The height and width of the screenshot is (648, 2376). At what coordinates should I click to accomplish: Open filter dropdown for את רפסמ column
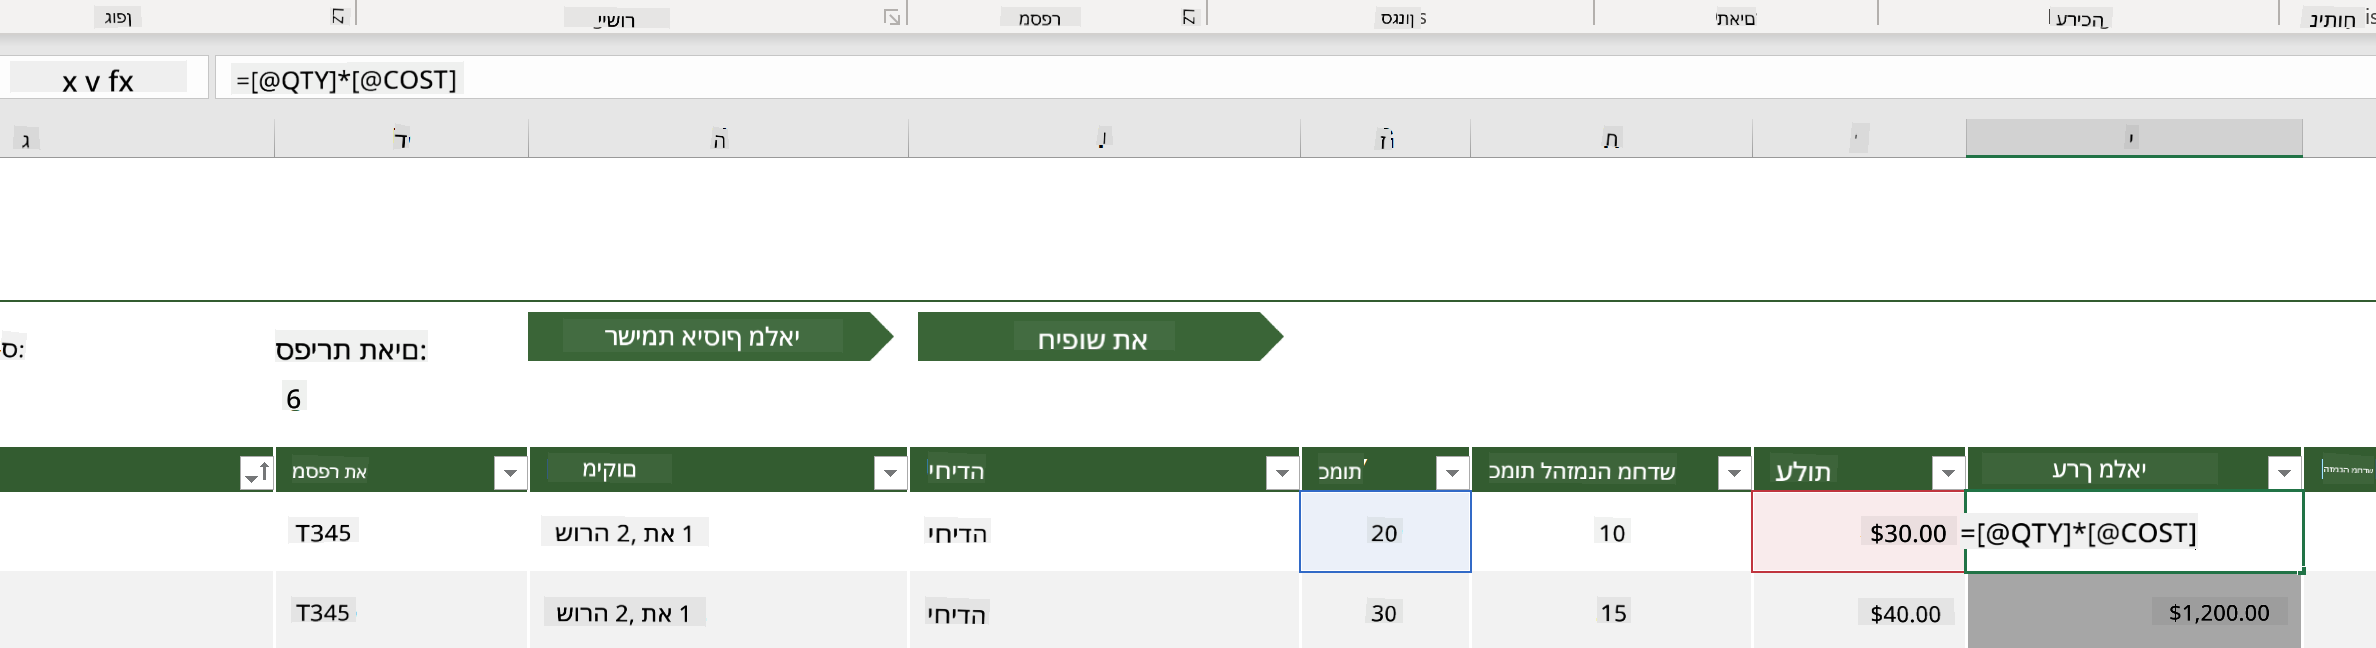(510, 472)
